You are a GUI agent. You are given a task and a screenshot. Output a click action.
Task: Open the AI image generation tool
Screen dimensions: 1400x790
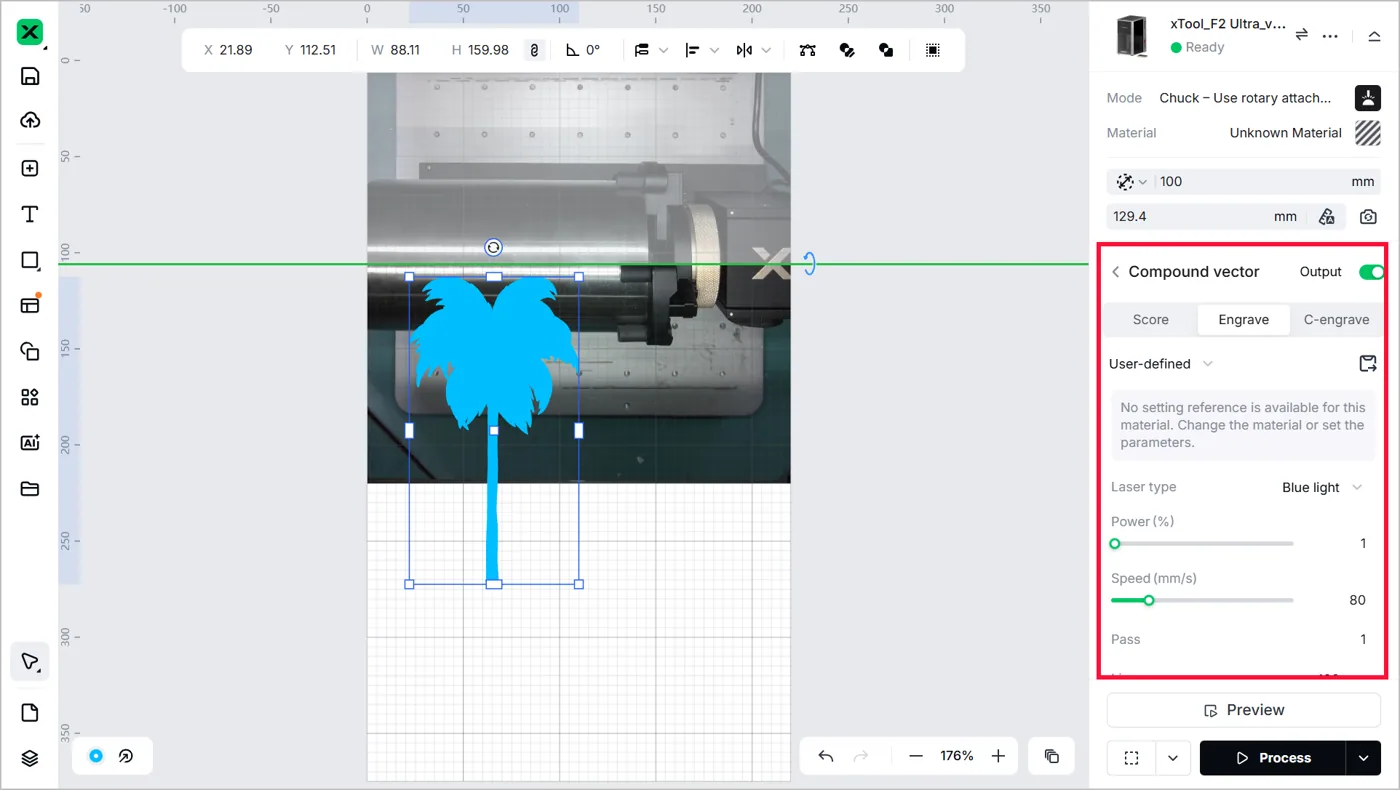(x=30, y=443)
